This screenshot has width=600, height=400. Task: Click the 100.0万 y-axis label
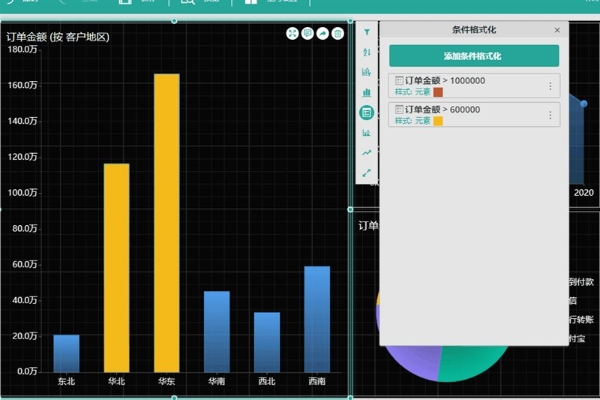pos(23,193)
